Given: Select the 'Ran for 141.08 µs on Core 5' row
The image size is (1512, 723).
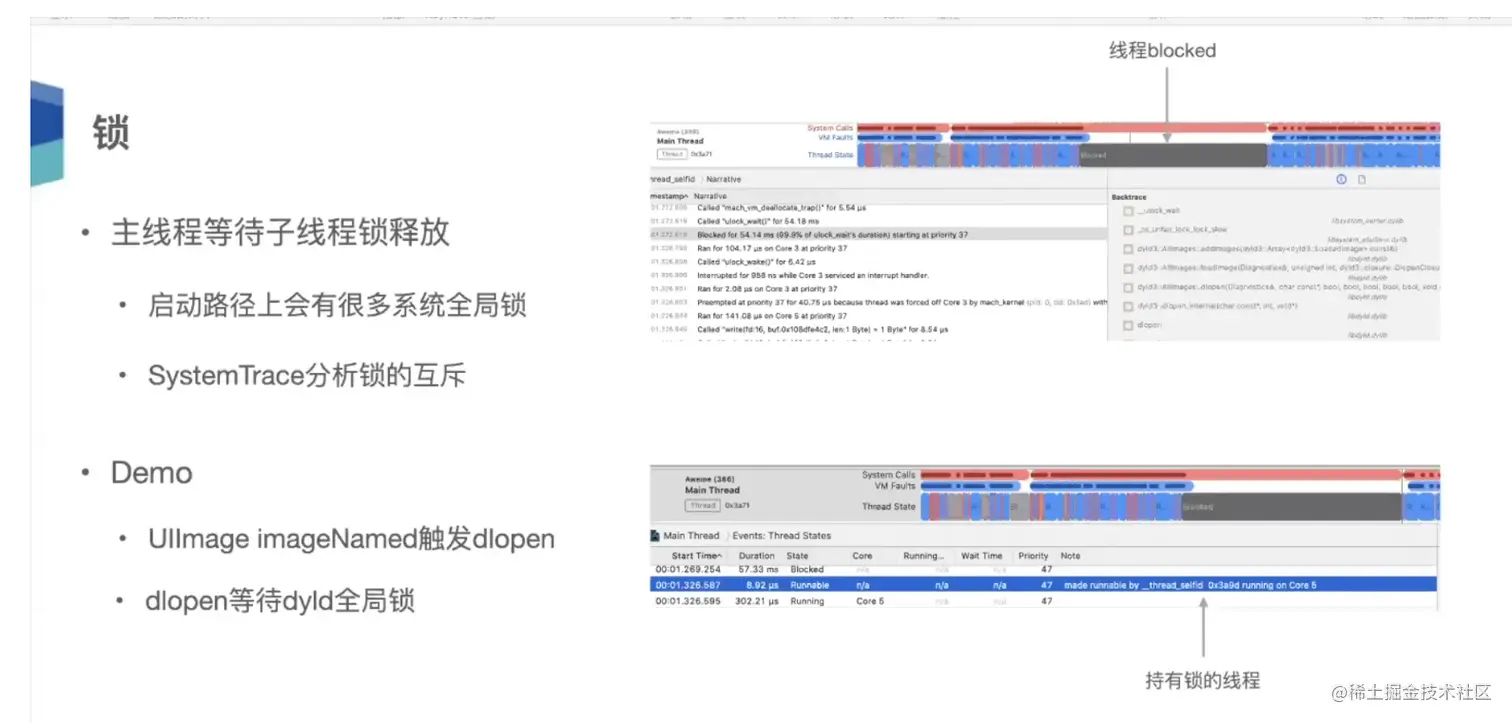Looking at the screenshot, I should click(x=879, y=316).
